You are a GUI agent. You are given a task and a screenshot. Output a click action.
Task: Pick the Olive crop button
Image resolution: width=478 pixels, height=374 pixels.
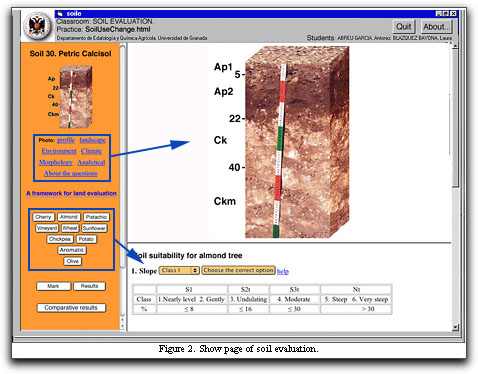(73, 261)
